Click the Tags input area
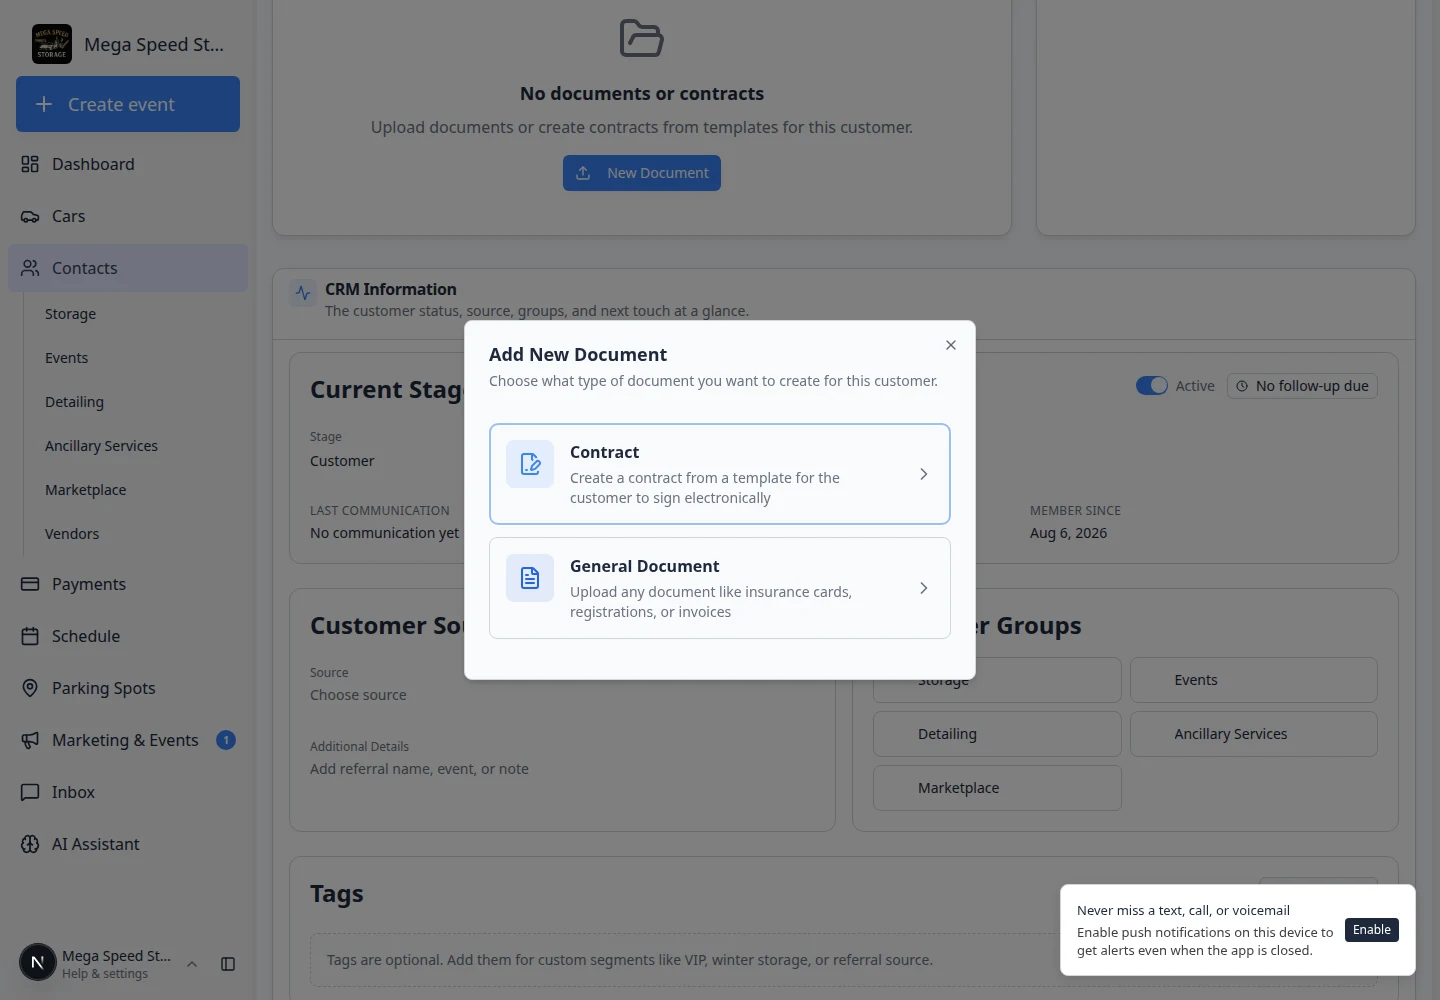This screenshot has width=1440, height=1000. (x=844, y=960)
